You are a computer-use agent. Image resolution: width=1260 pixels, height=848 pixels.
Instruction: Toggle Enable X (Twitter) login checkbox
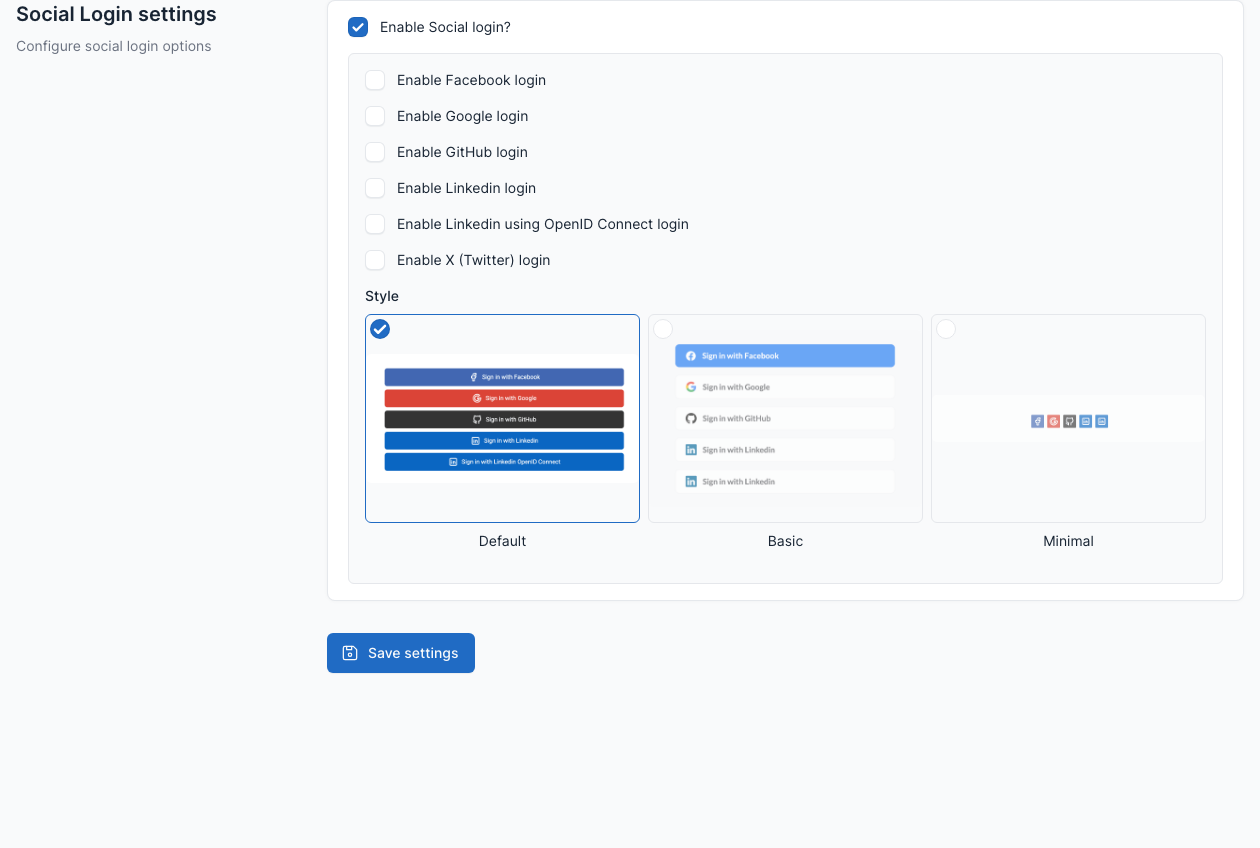click(x=375, y=260)
